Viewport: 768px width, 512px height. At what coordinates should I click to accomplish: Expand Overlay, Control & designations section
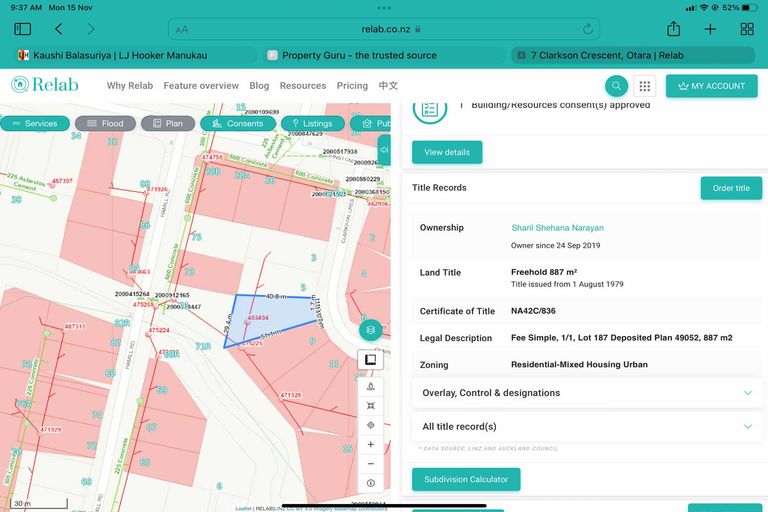coord(586,393)
